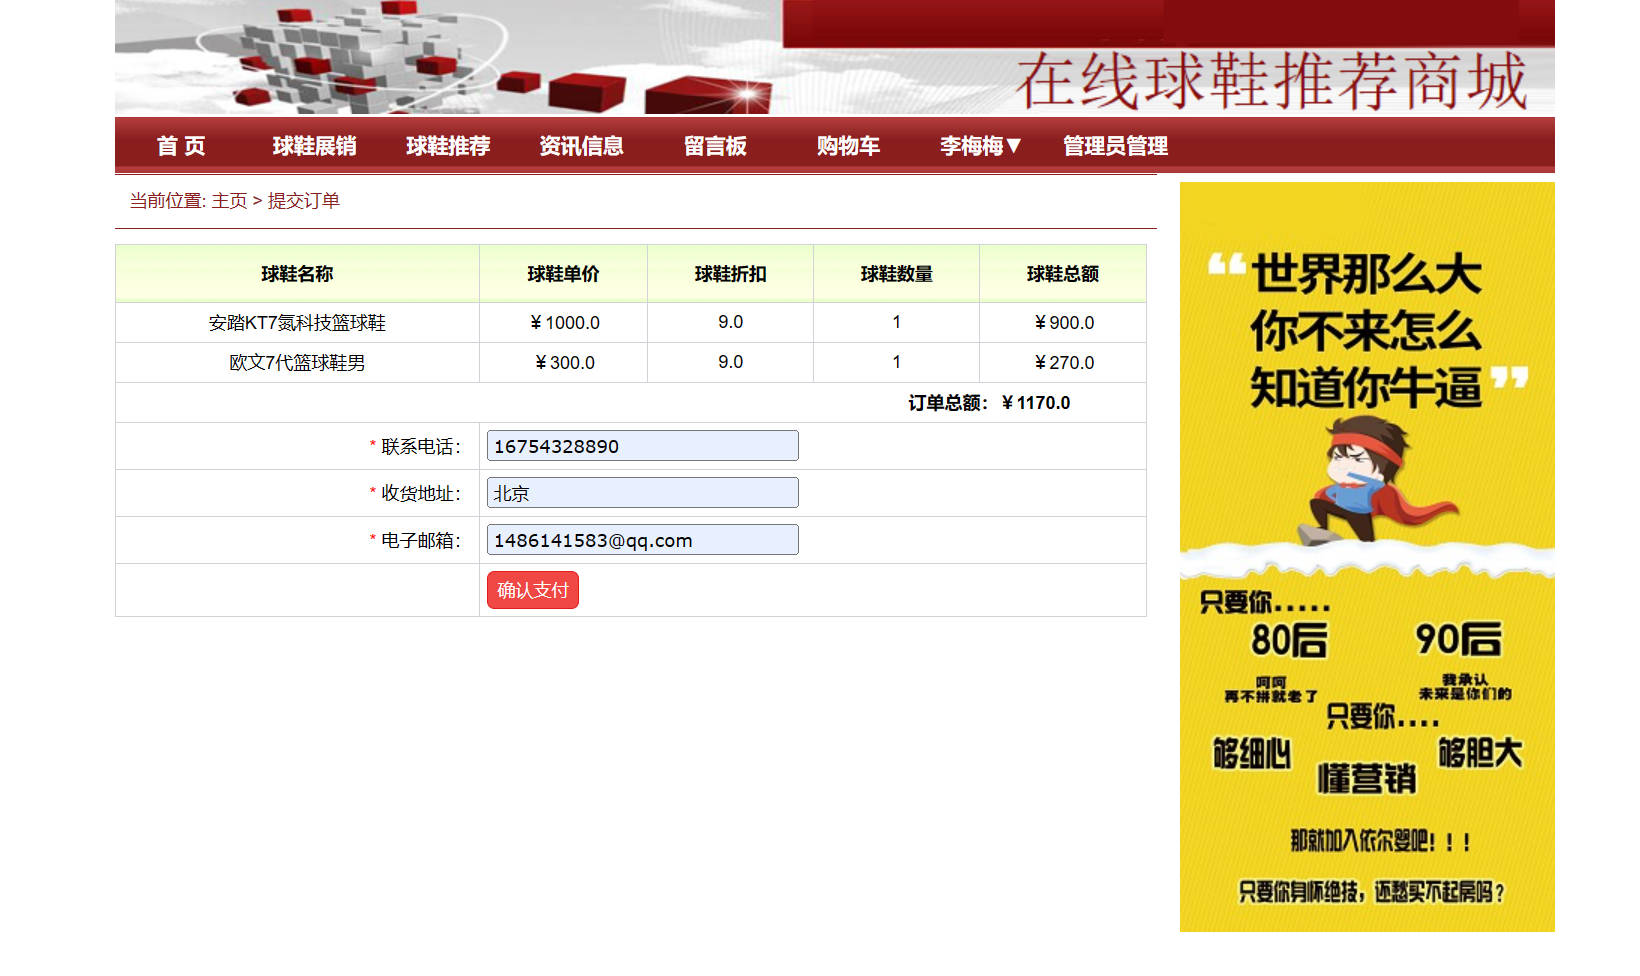Open 管理员管理 admin management

(1115, 146)
